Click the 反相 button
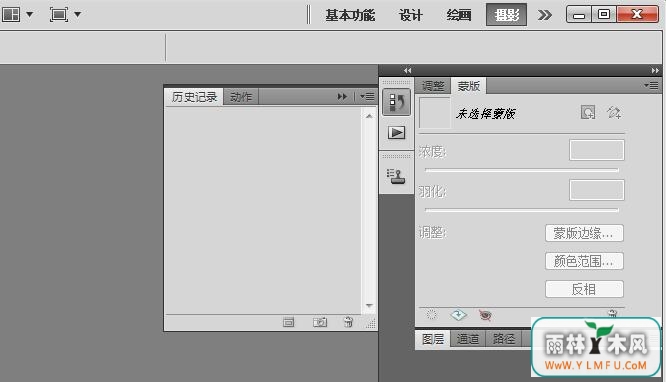Viewport: 666px width, 382px height. (x=584, y=289)
